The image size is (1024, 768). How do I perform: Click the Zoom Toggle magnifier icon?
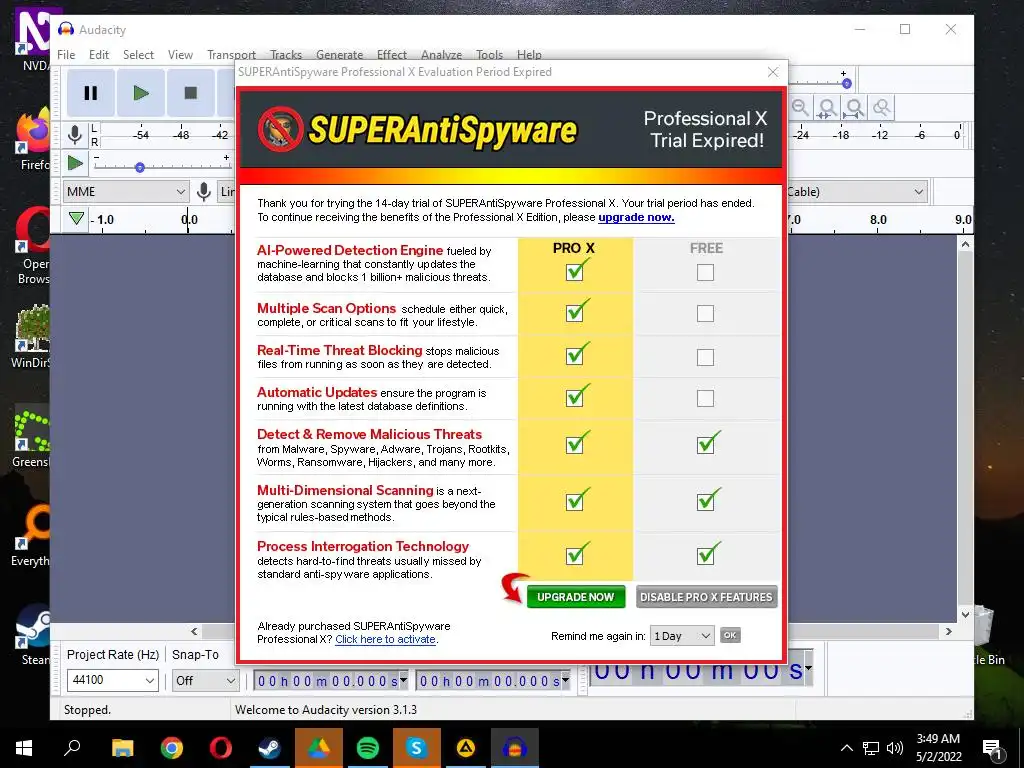tap(882, 107)
